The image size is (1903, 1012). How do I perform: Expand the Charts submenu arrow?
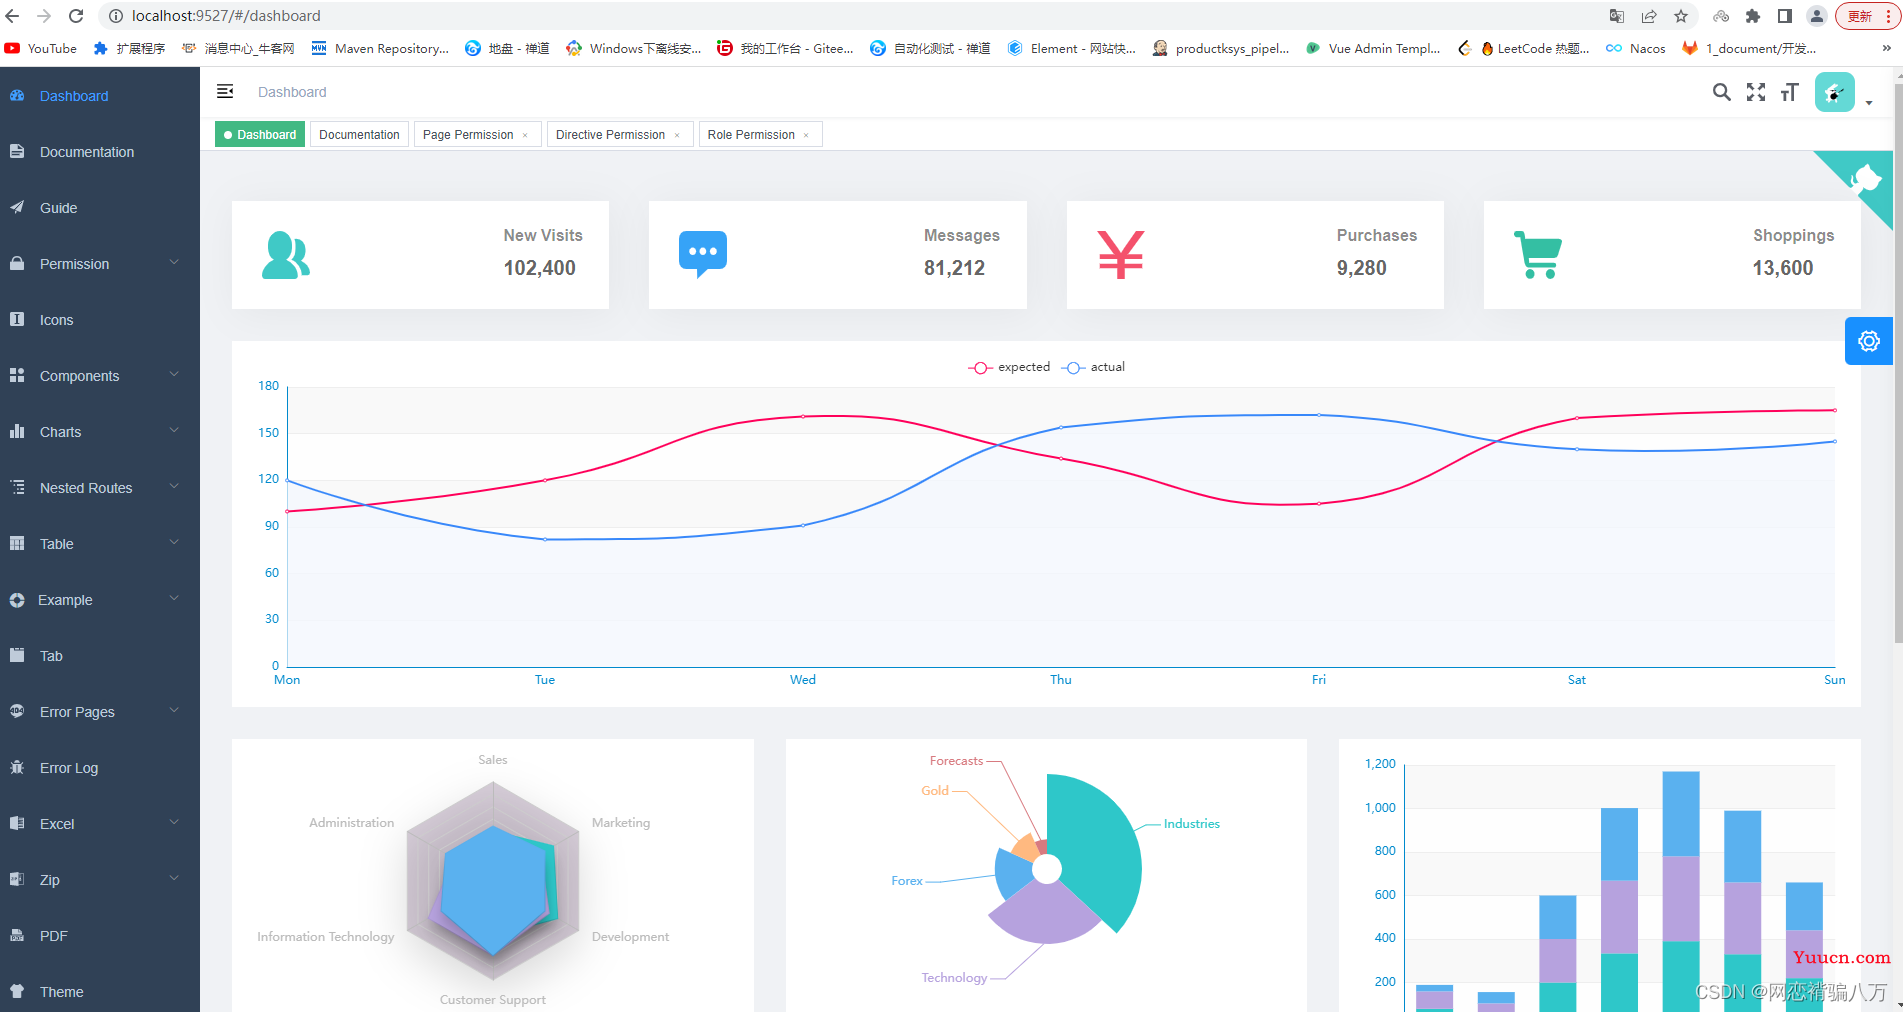pos(174,430)
